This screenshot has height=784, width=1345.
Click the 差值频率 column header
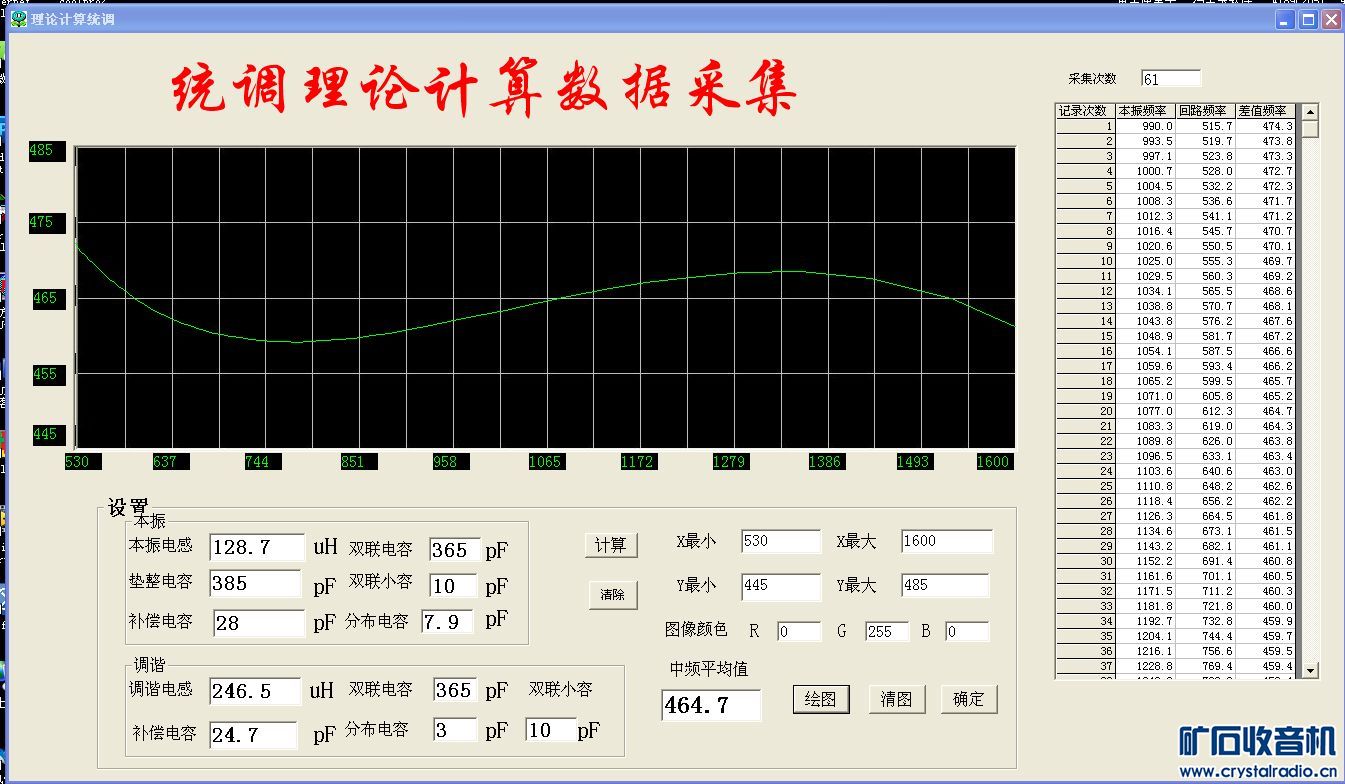click(1265, 111)
